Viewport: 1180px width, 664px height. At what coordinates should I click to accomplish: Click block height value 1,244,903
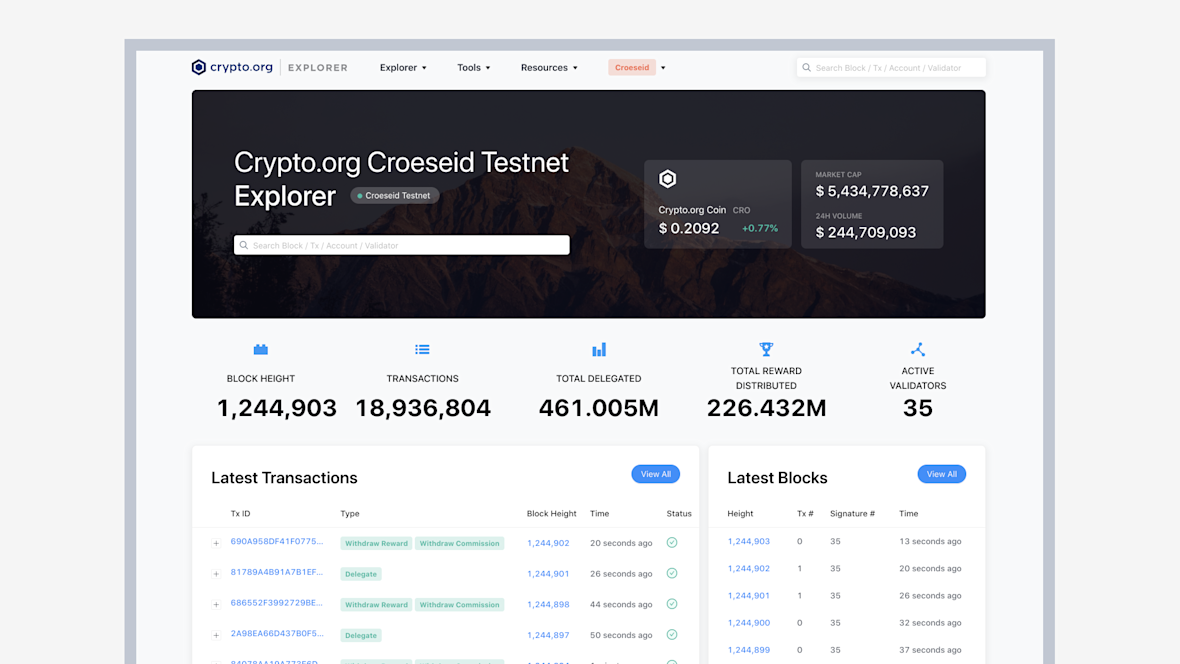[277, 408]
